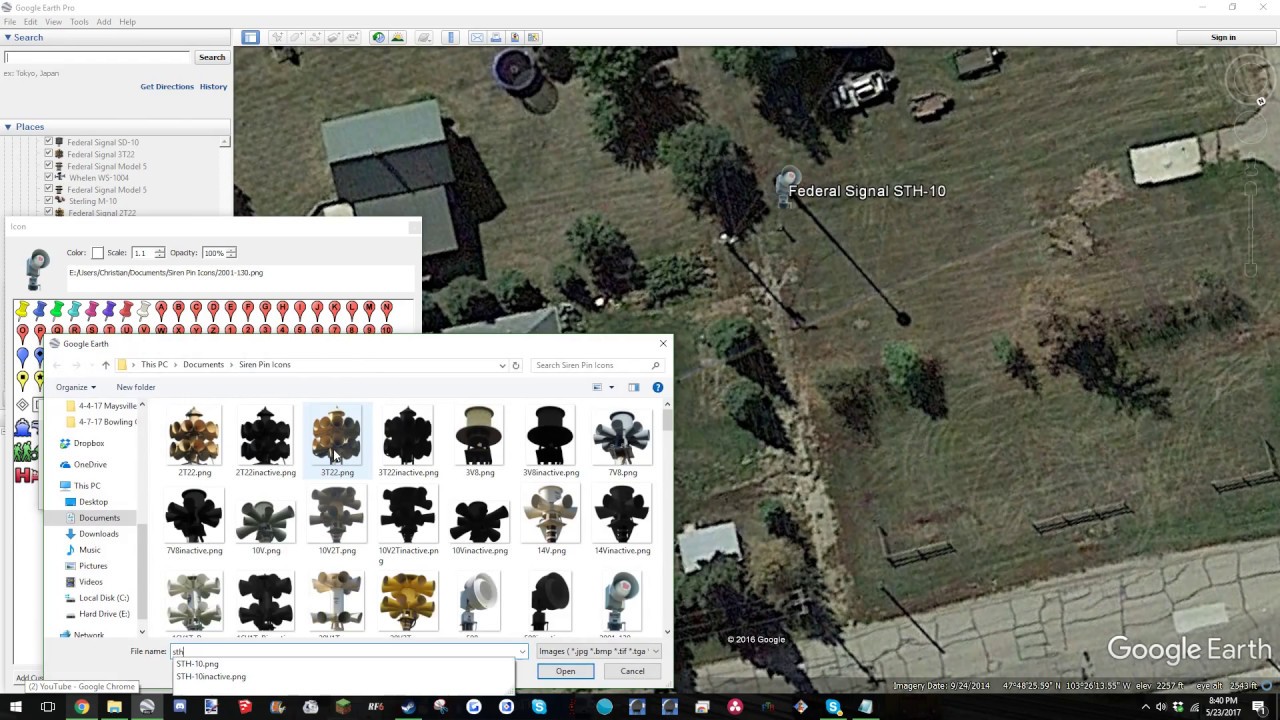Screen dimensions: 1280x720
Task: Open the Add menu
Action: click(104, 21)
